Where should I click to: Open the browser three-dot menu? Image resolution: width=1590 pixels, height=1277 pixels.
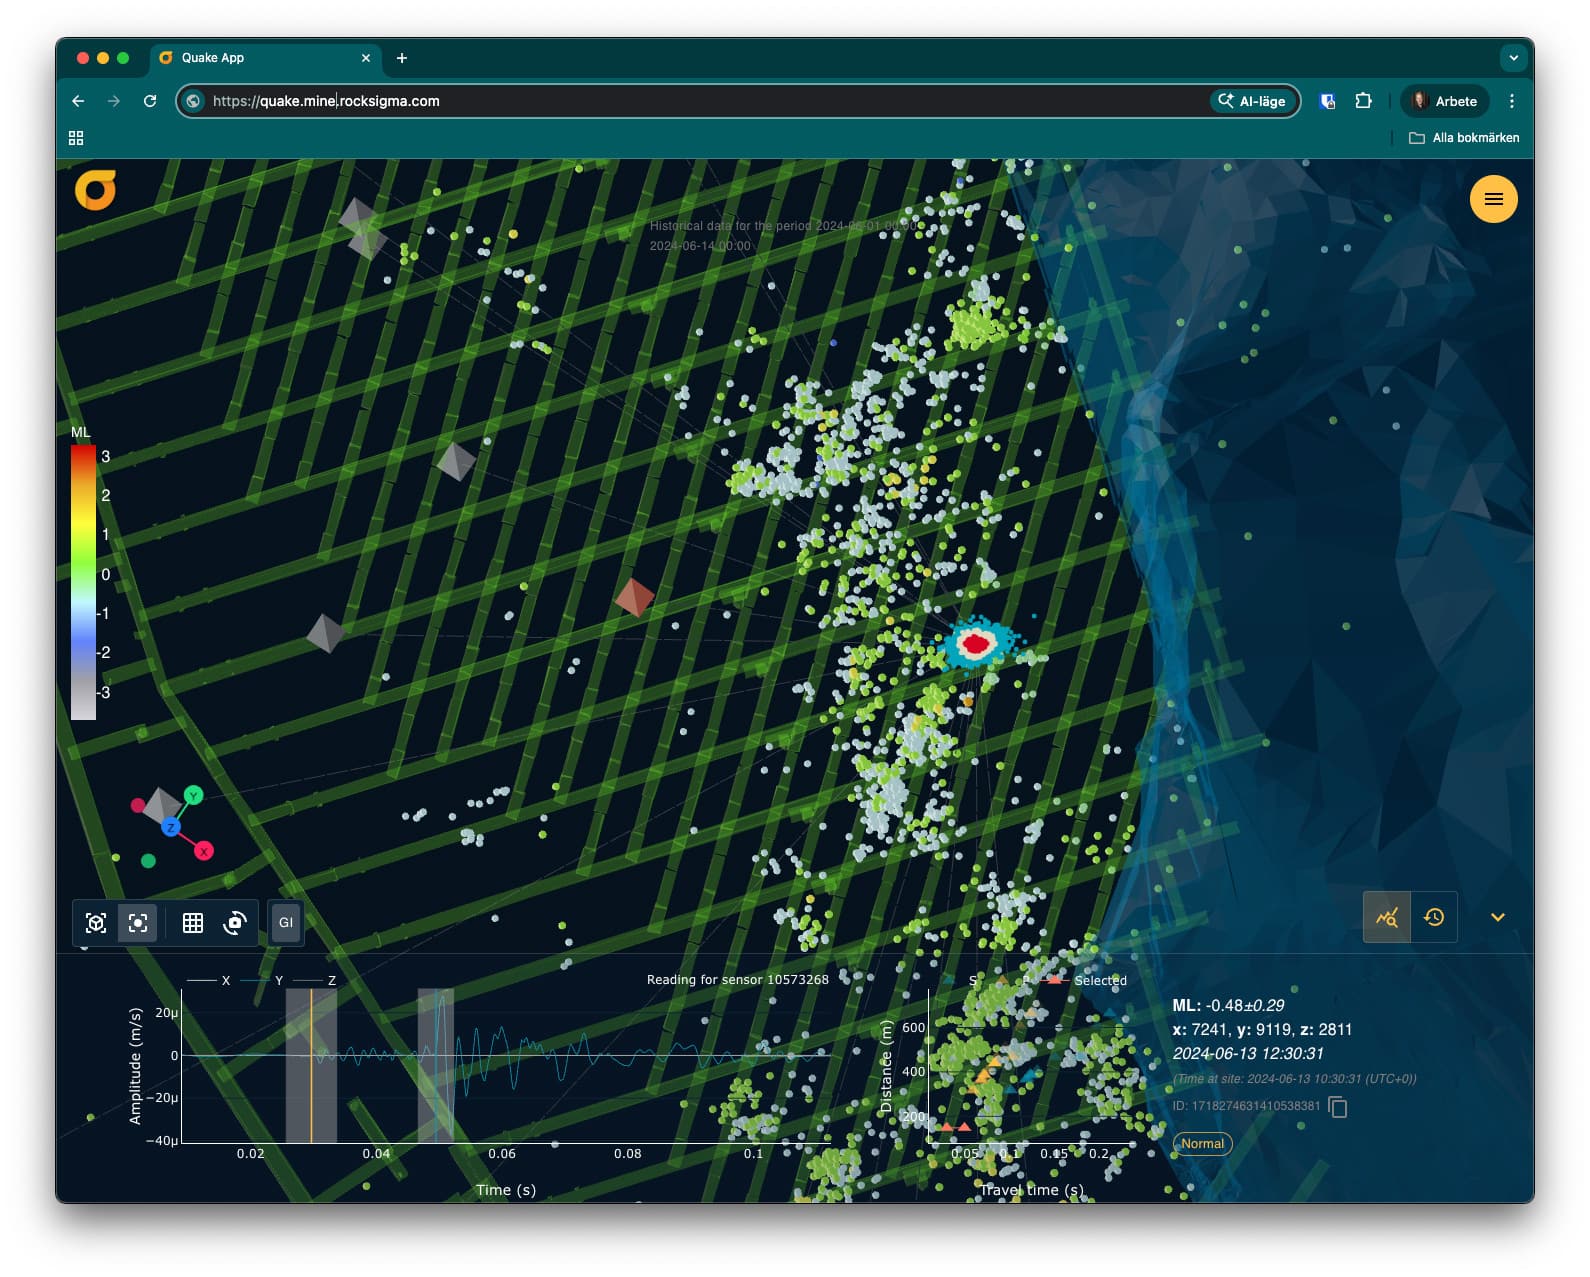1512,101
